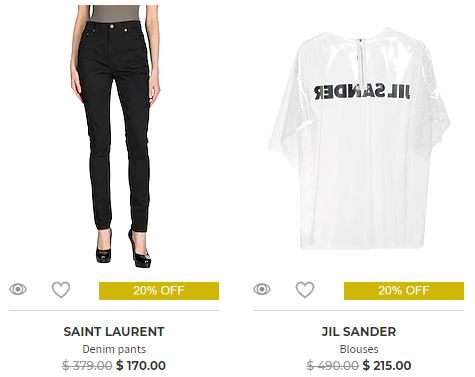Viewport: 475px width, 377px height.
Task: Select the Denim pants product description
Action: point(114,349)
